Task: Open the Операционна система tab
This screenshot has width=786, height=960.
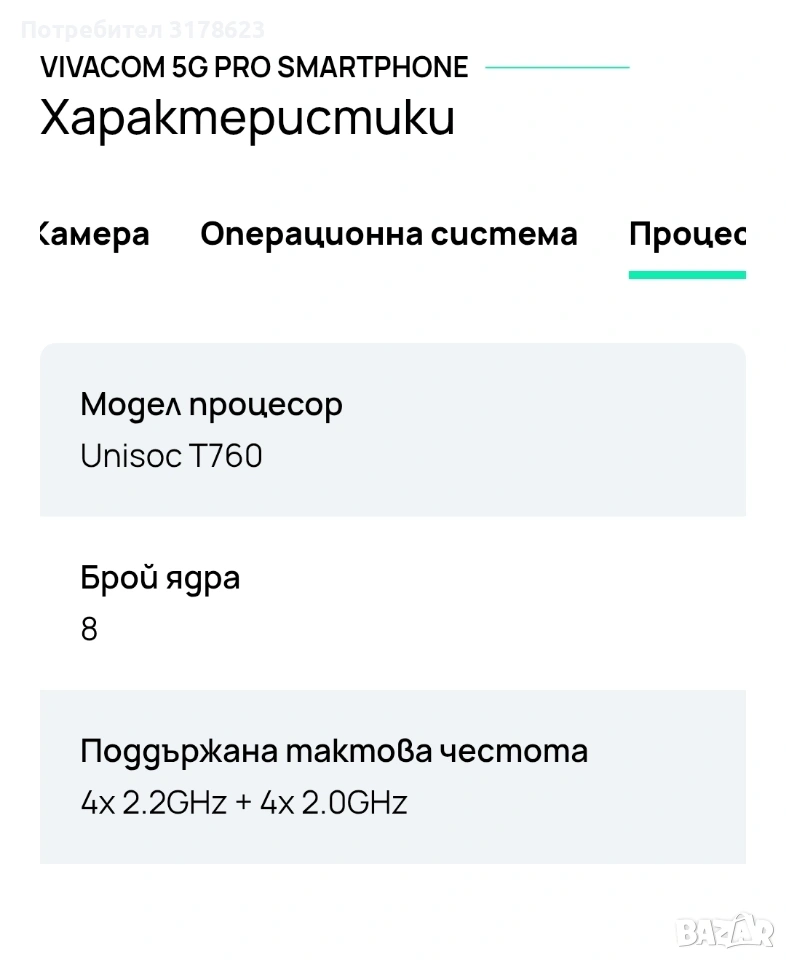Action: (x=388, y=235)
